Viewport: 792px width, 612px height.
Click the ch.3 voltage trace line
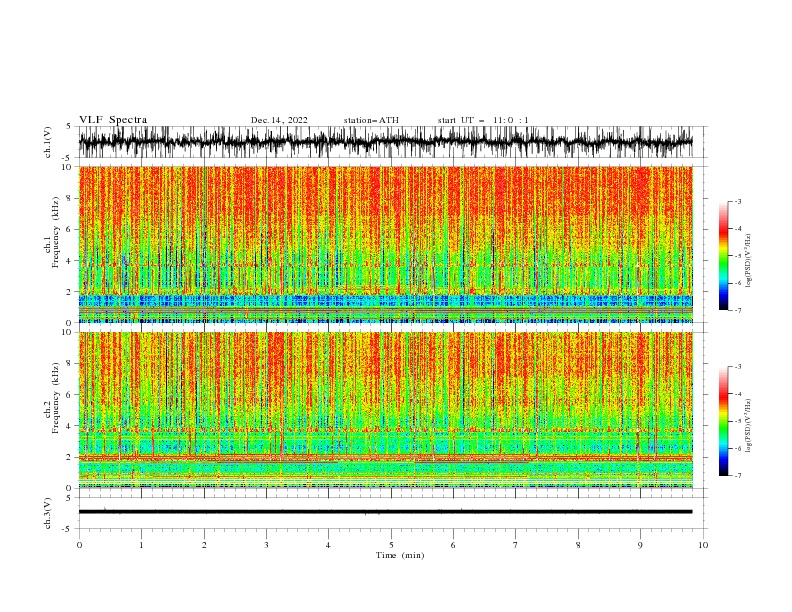[385, 512]
